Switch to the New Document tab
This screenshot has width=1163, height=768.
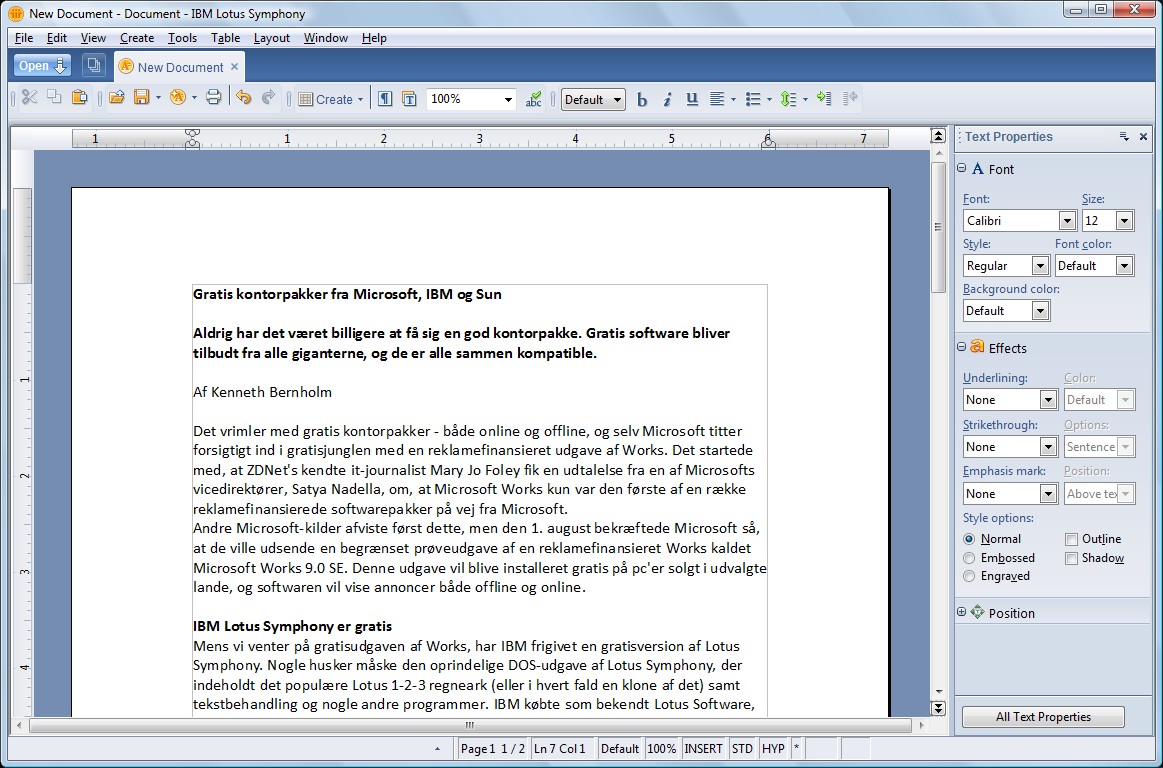(180, 67)
